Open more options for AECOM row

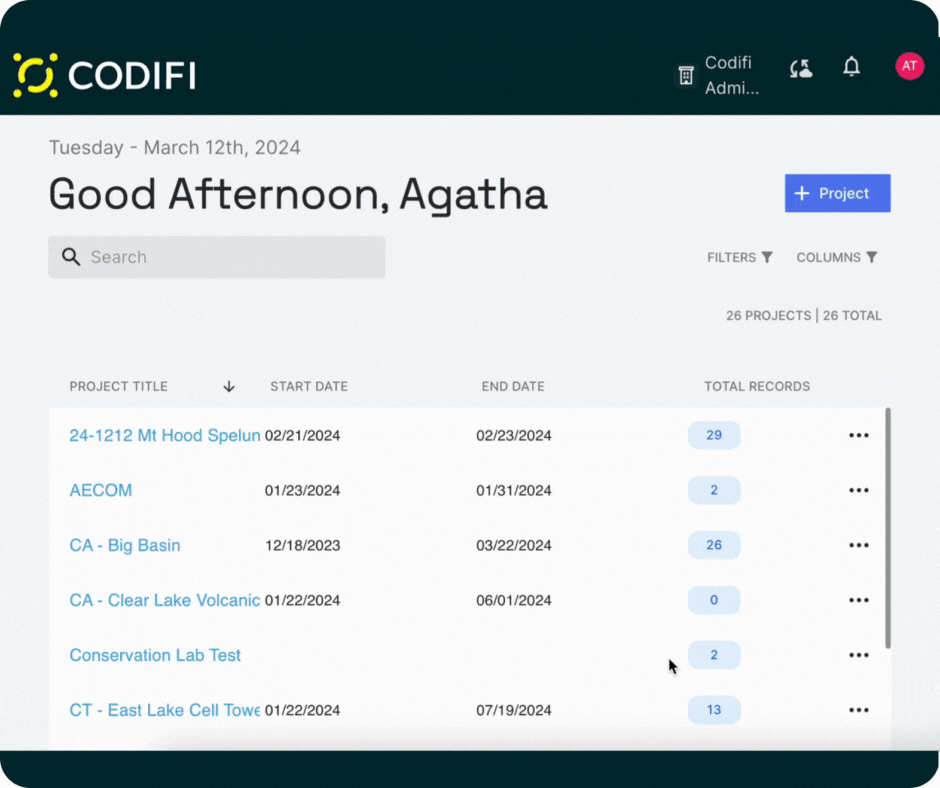(858, 491)
